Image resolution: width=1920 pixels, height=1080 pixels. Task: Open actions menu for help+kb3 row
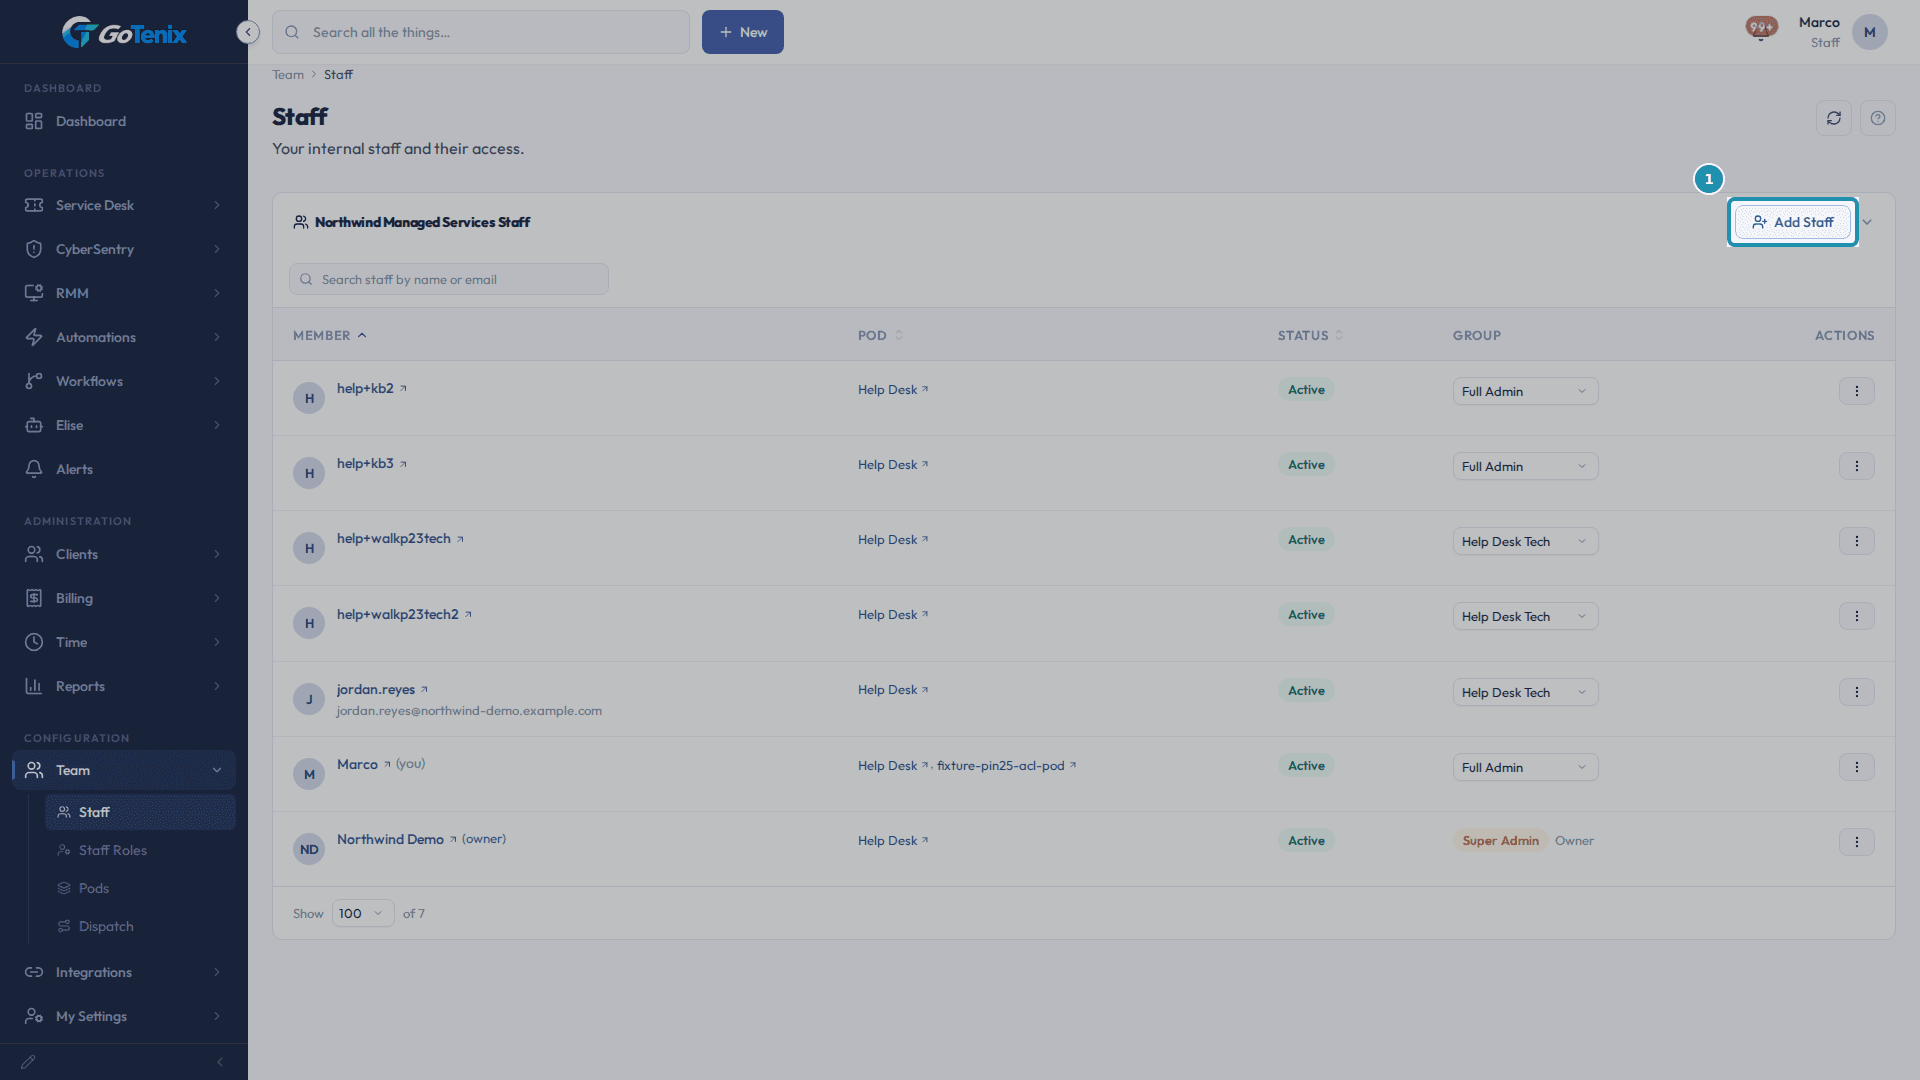[1857, 466]
